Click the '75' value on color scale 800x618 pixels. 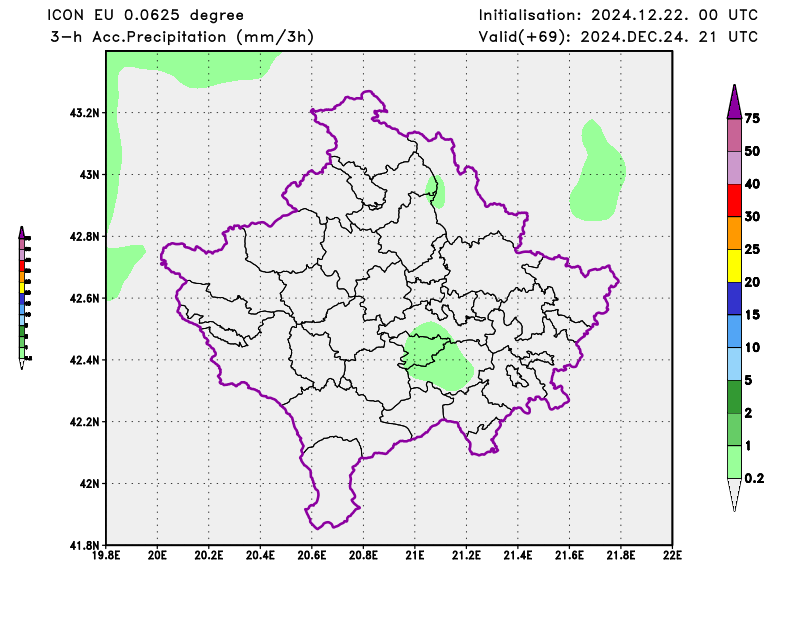coord(753,118)
